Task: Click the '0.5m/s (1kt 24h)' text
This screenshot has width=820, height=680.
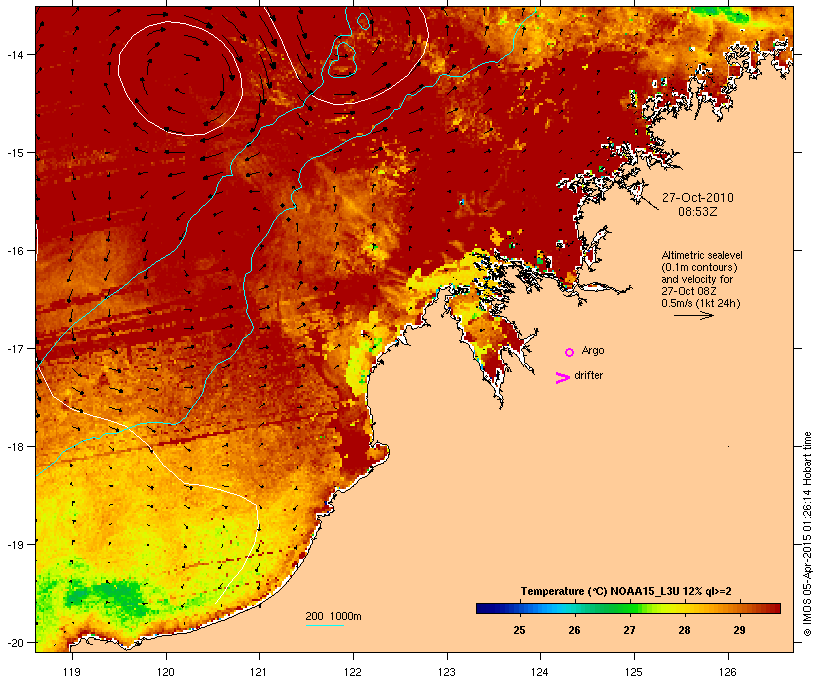Action: click(701, 303)
